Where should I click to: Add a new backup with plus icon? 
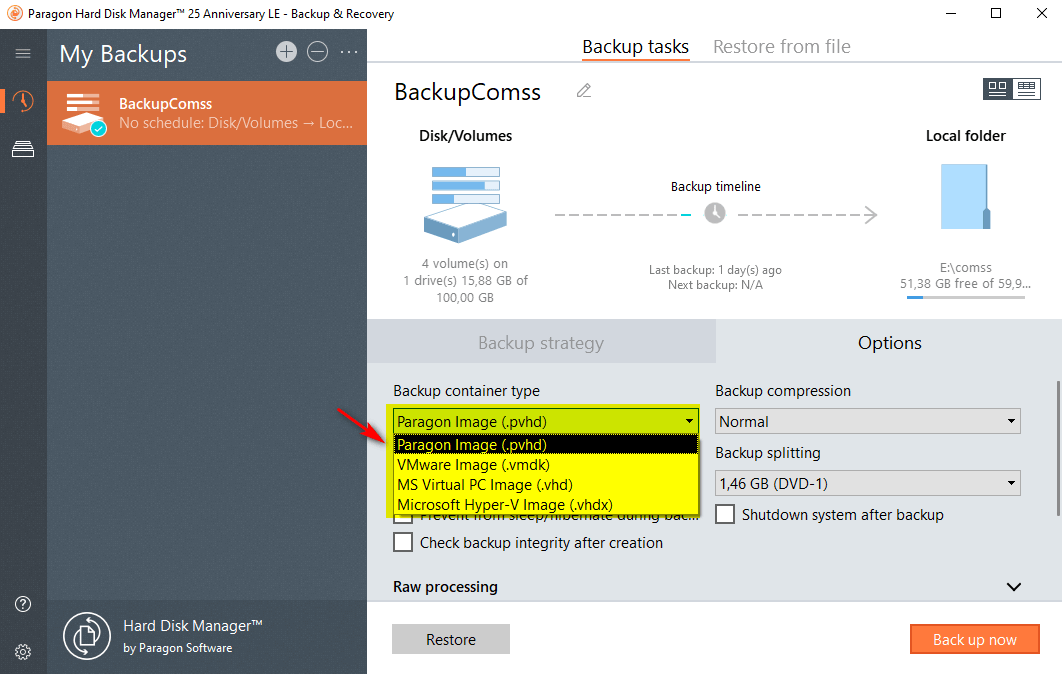click(x=287, y=52)
